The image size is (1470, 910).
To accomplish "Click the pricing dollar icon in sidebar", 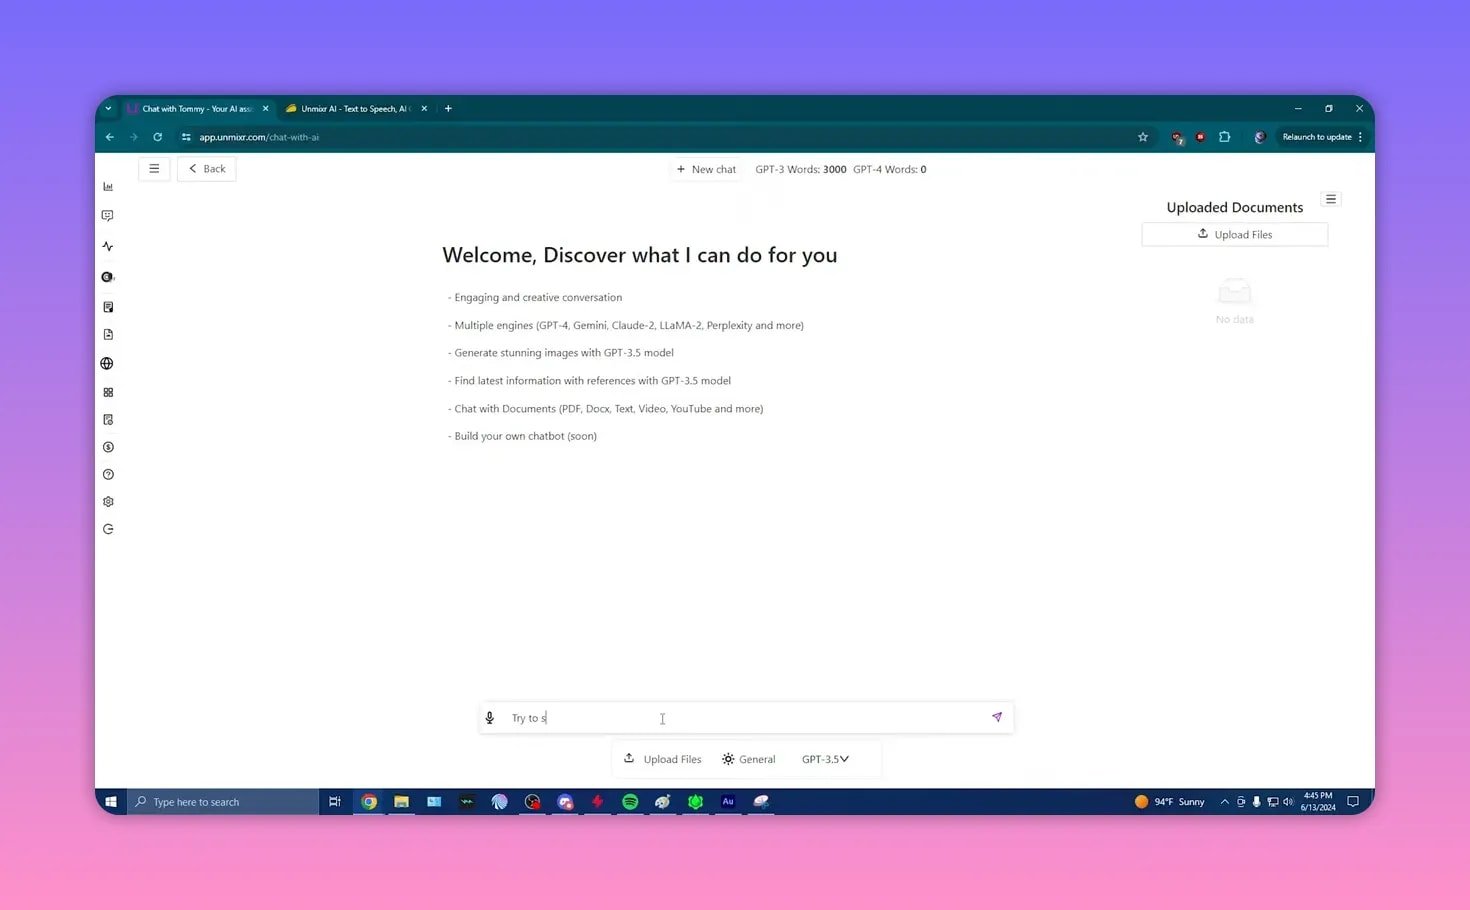I will pyautogui.click(x=108, y=447).
